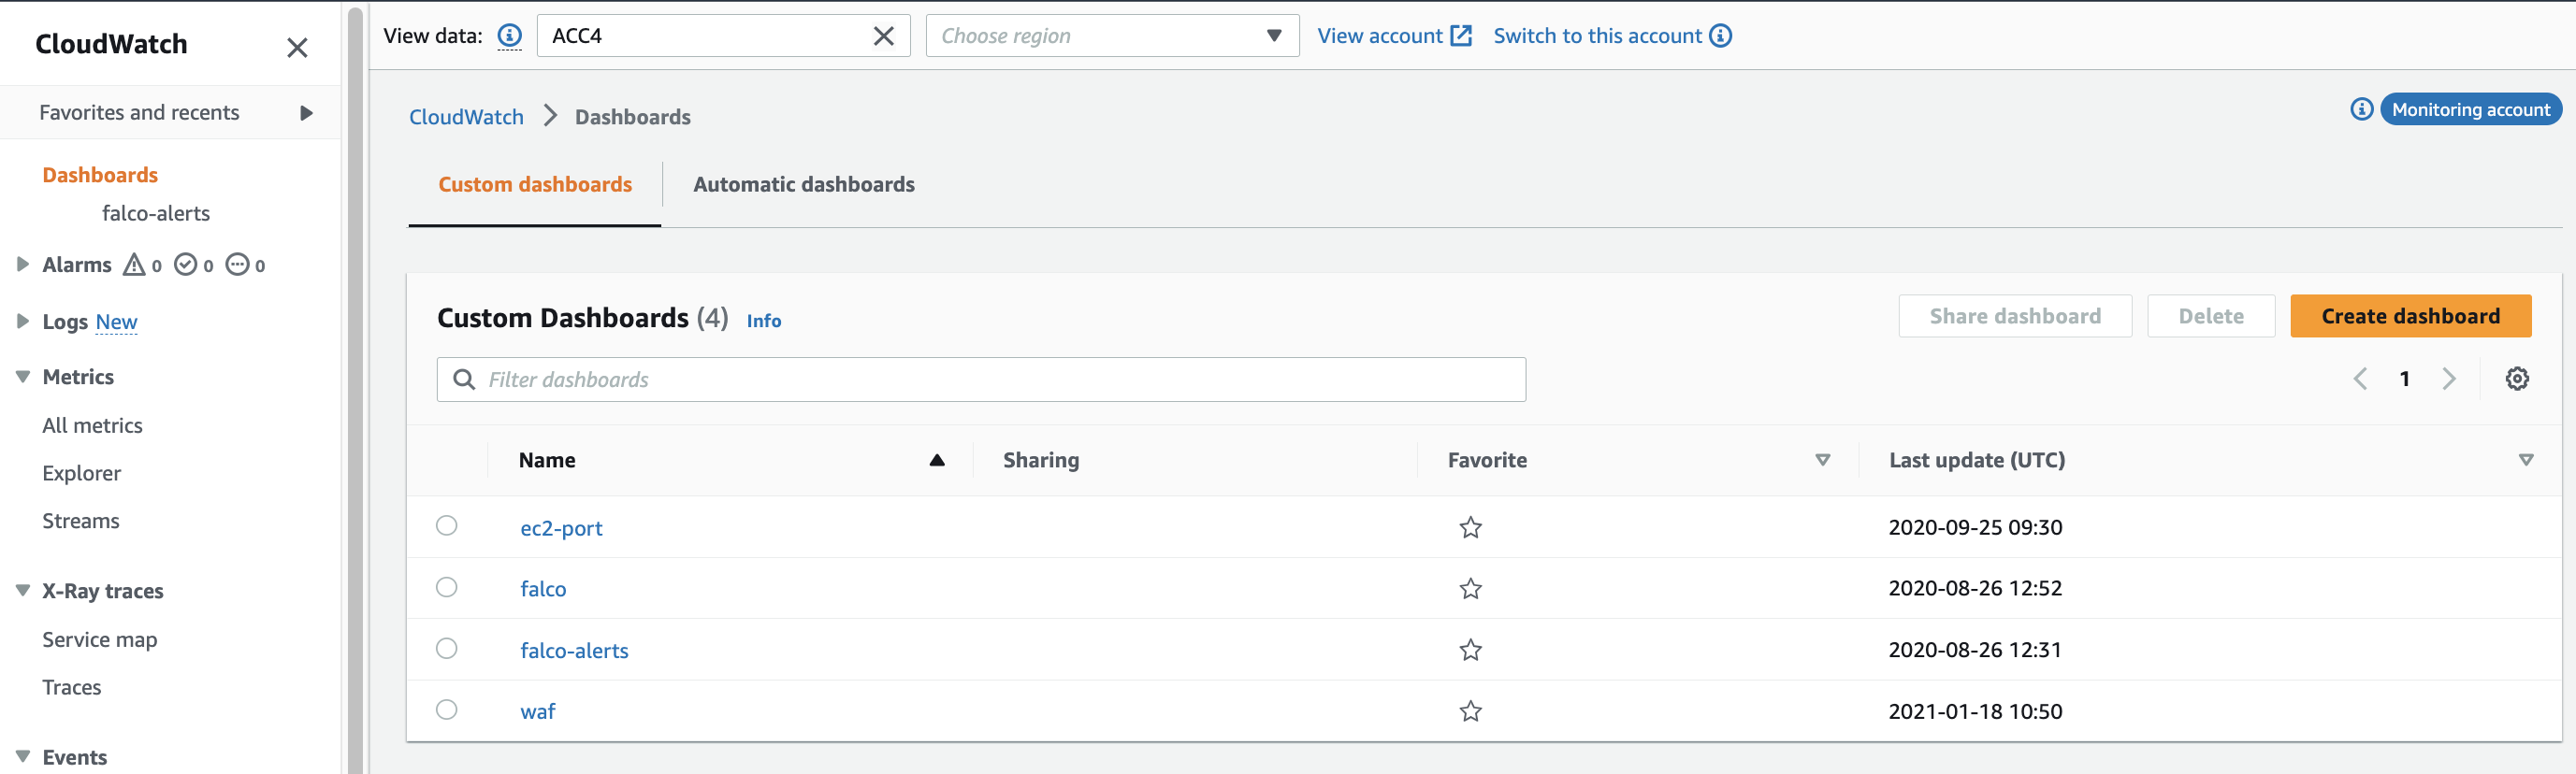Sort by Favorite column arrow
Screen dimensions: 2576x774
[x=1823, y=460]
